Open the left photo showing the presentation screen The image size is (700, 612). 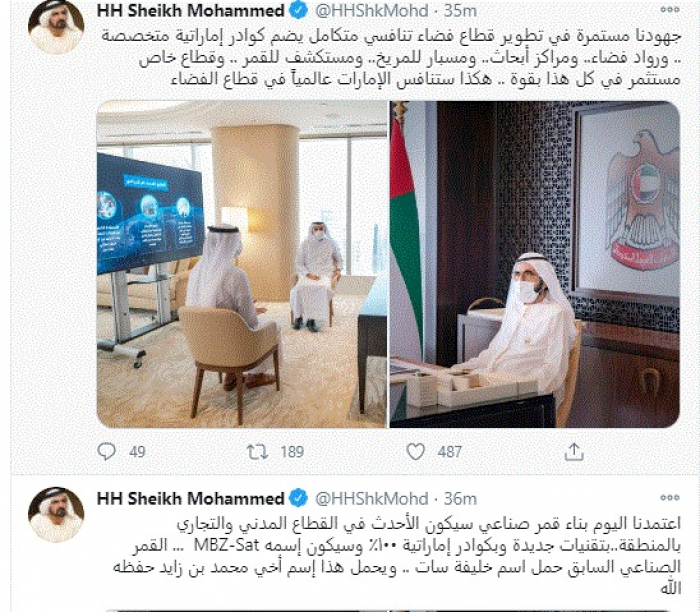[242, 264]
